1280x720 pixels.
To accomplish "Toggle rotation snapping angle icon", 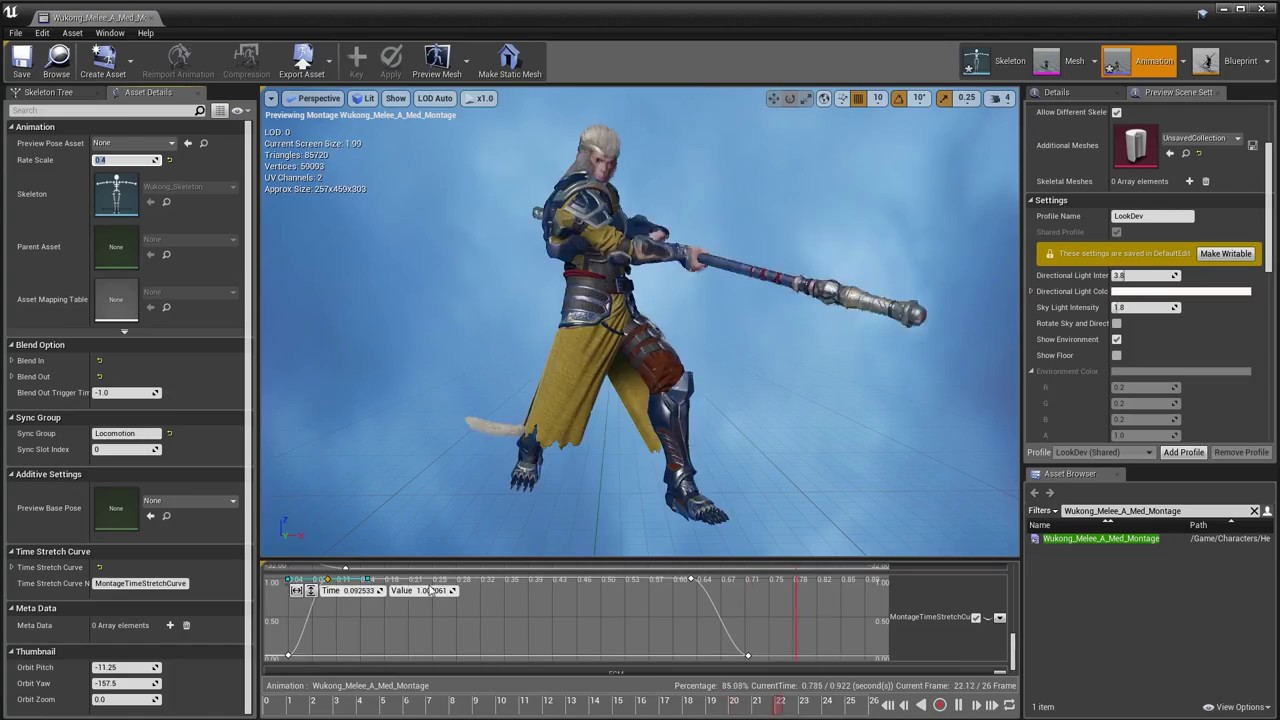I will click(x=898, y=98).
